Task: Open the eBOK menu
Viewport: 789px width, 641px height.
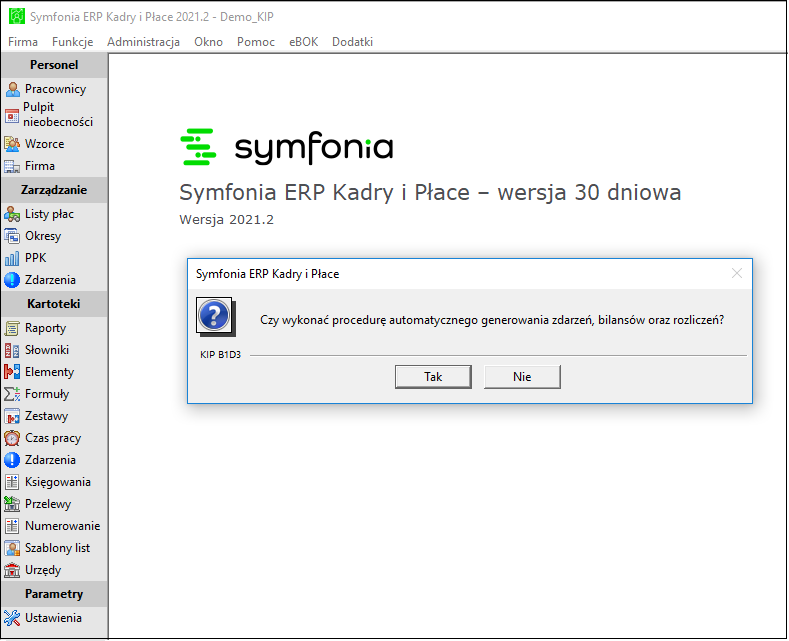Action: click(303, 42)
